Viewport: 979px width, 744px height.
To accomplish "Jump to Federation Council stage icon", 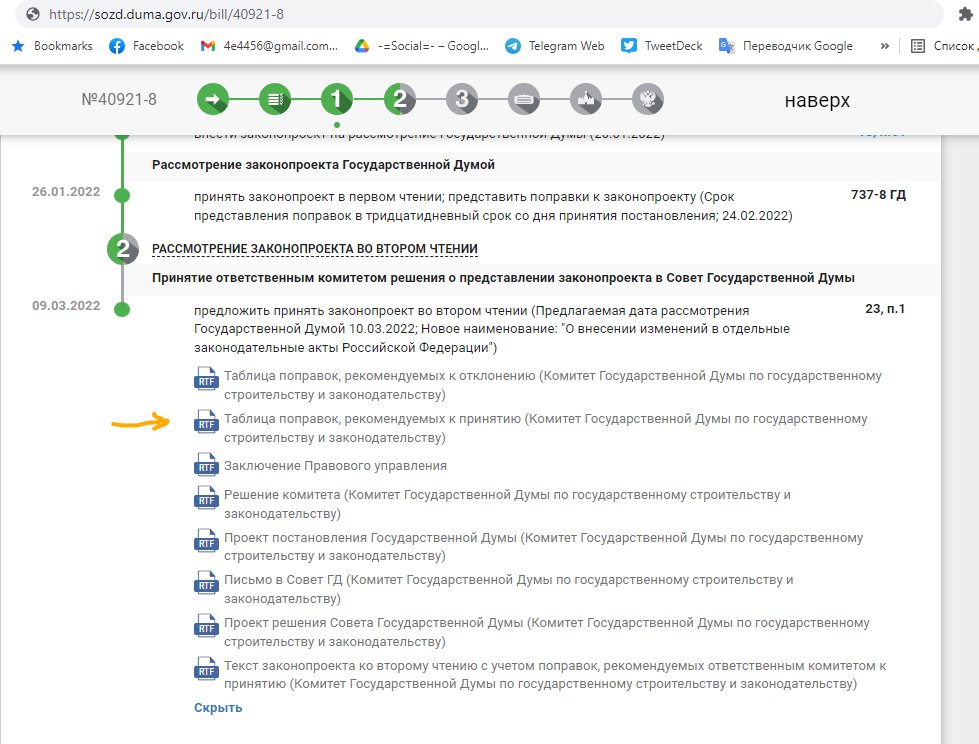I will (x=523, y=99).
